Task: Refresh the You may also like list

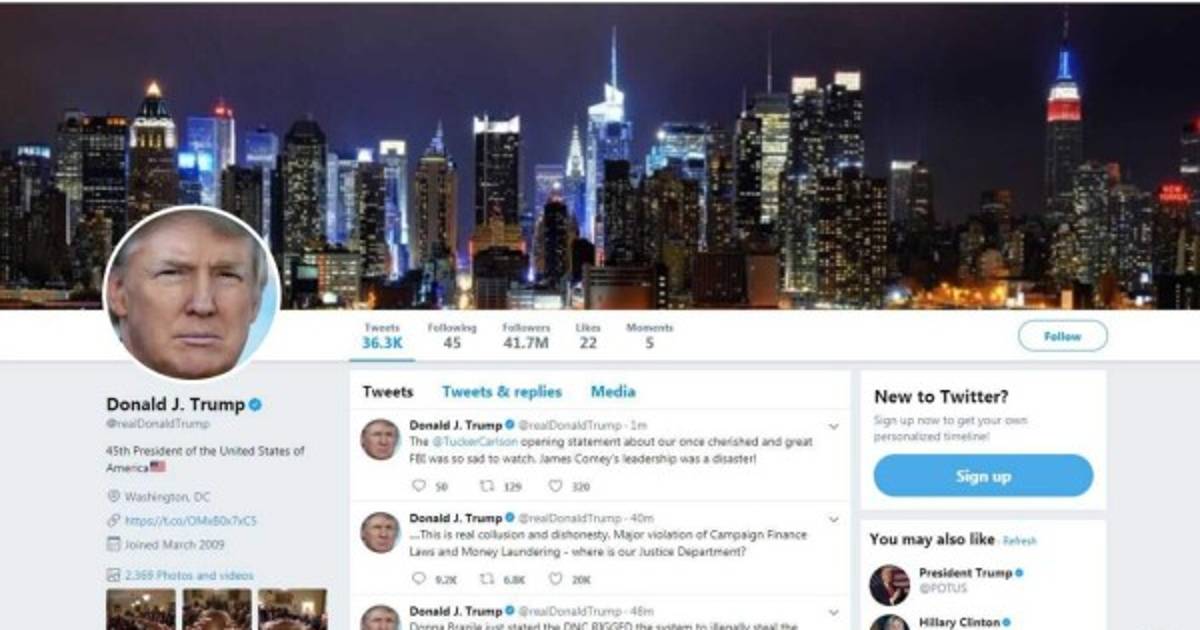Action: coord(1019,541)
